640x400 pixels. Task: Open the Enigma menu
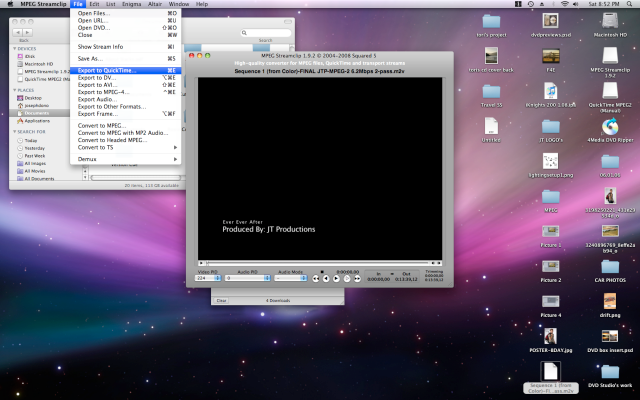point(131,4)
